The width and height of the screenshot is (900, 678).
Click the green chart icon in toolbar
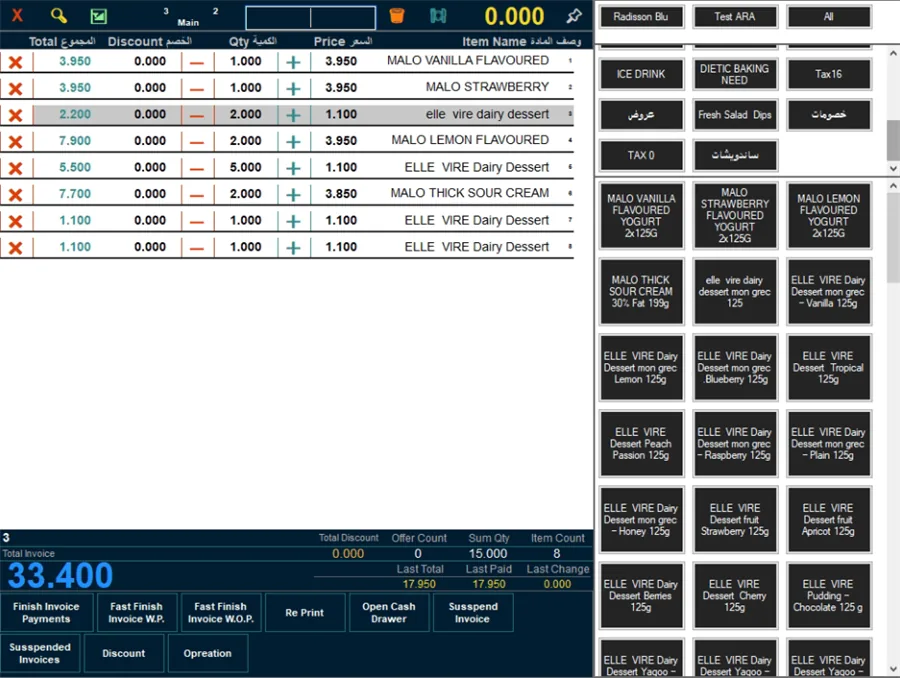click(99, 16)
